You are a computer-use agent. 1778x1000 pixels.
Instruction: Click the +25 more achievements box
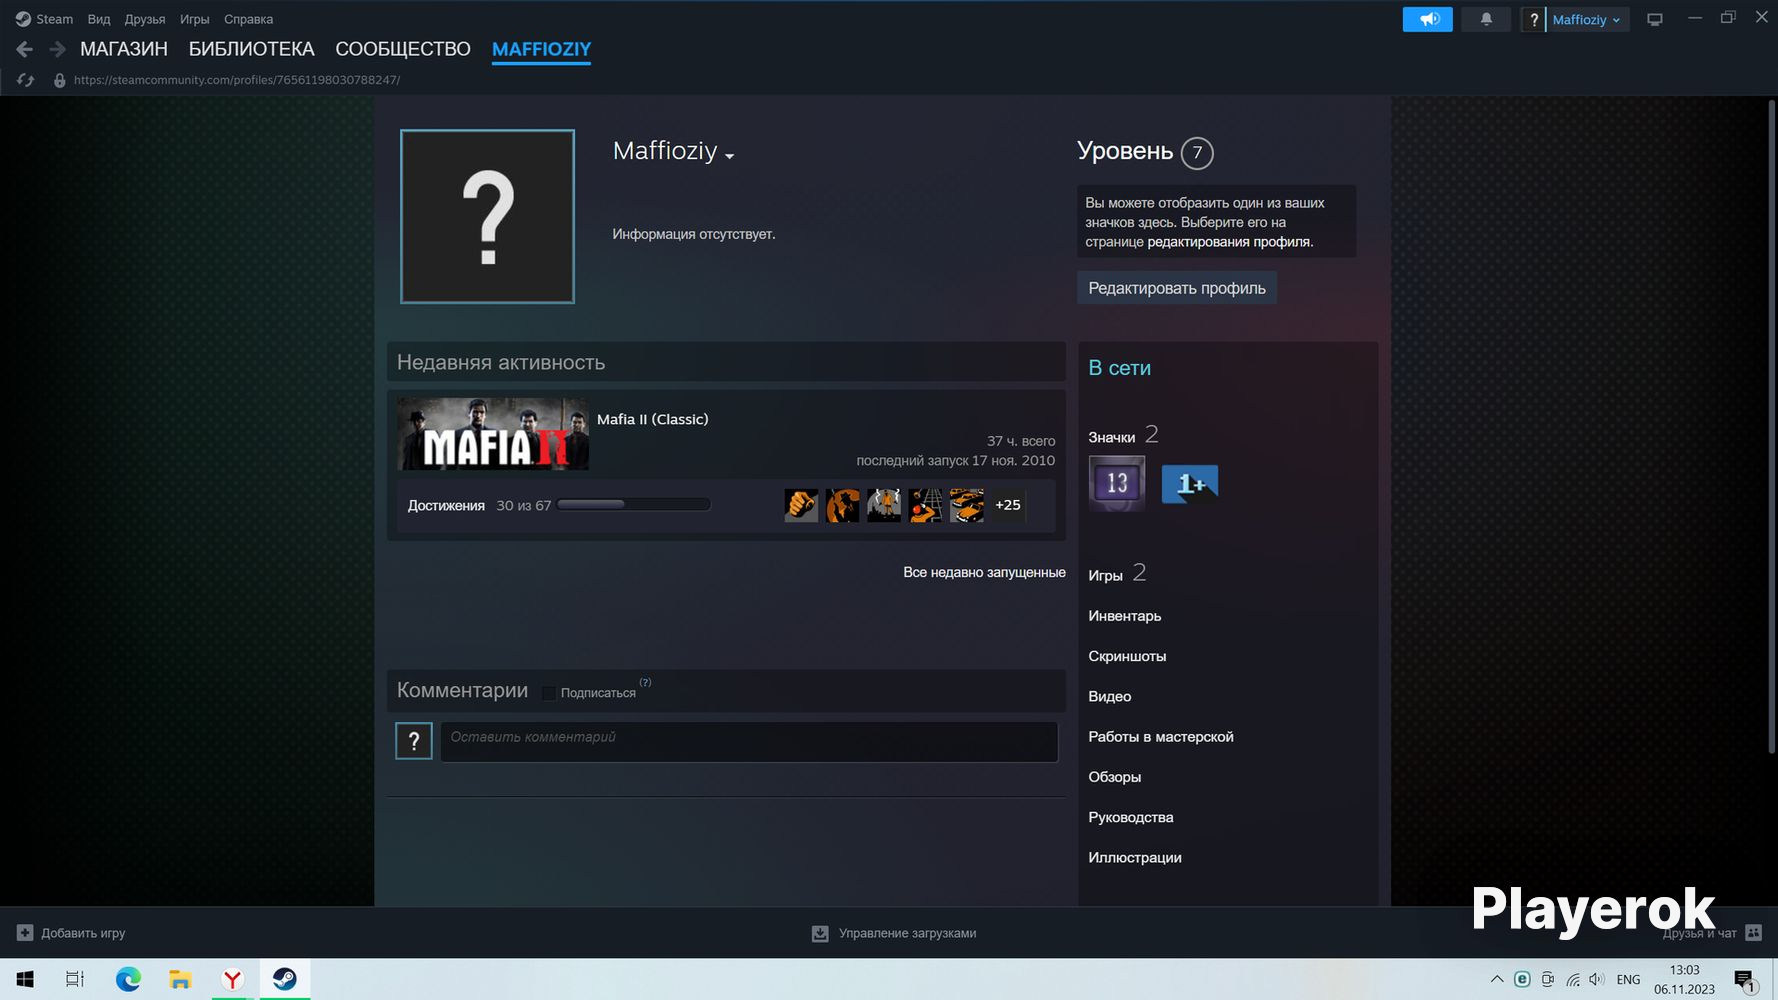click(x=1008, y=505)
